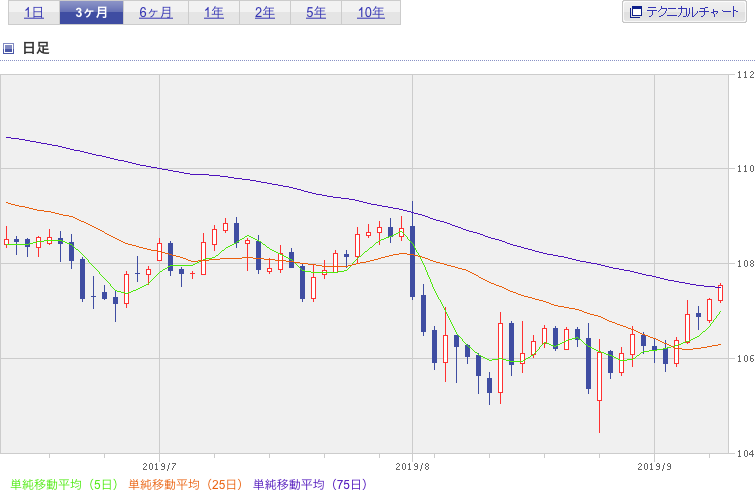Show the 1年 chart period

click(x=214, y=12)
